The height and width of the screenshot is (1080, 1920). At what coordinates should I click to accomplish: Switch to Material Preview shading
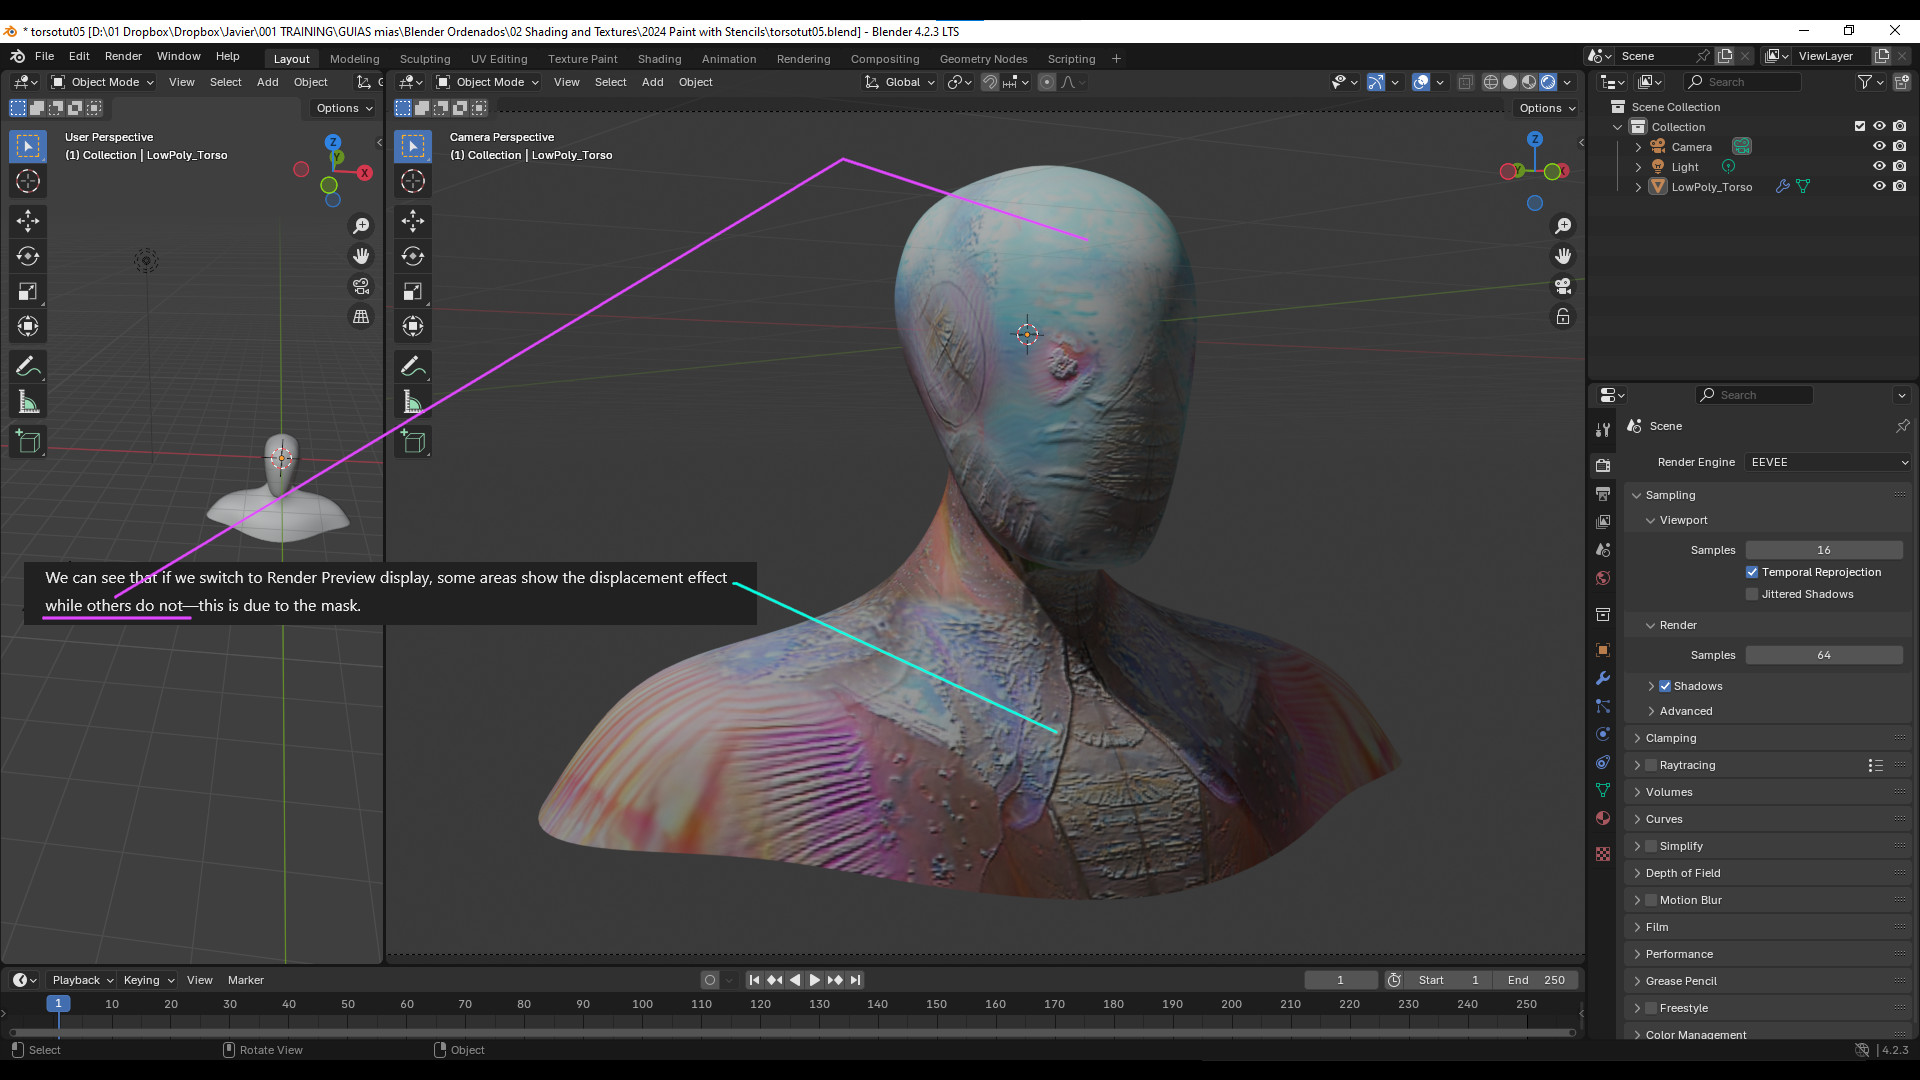pos(1529,82)
